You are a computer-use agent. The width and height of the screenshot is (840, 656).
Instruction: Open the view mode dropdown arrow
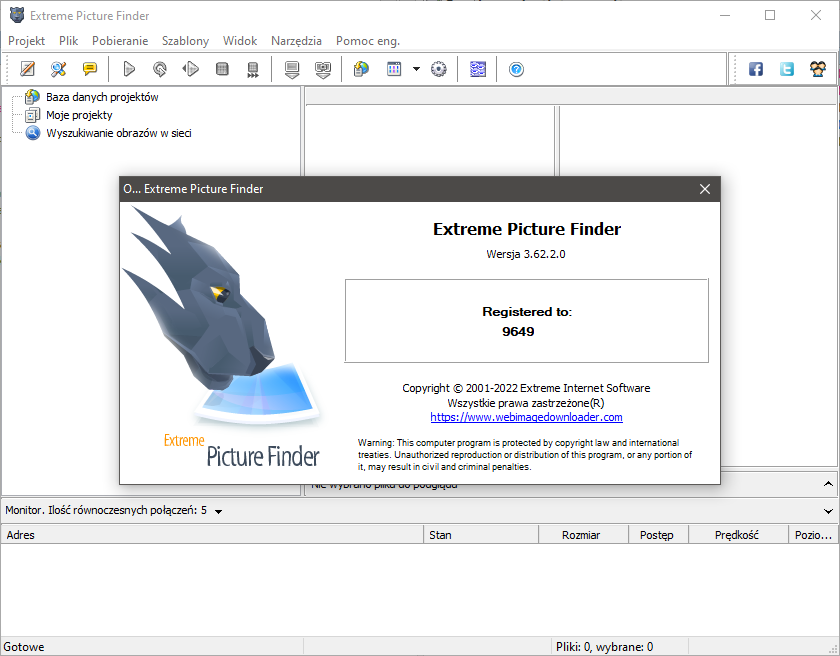coord(416,69)
